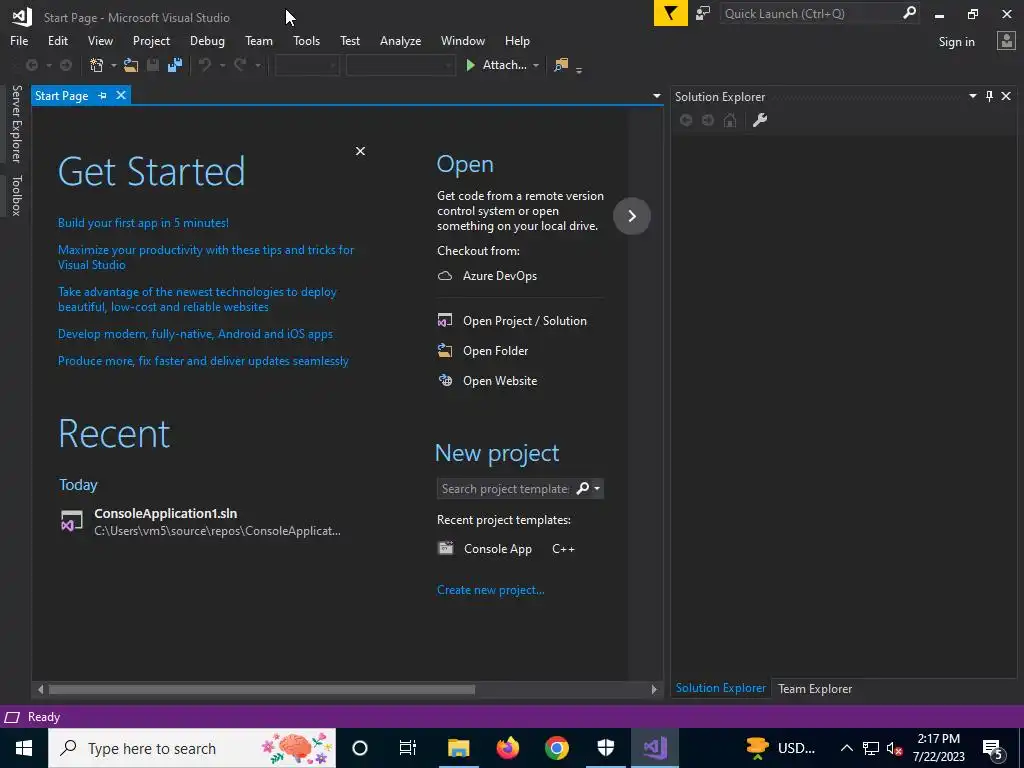Click the Send Feedback icon
The width and height of the screenshot is (1024, 768).
(703, 13)
